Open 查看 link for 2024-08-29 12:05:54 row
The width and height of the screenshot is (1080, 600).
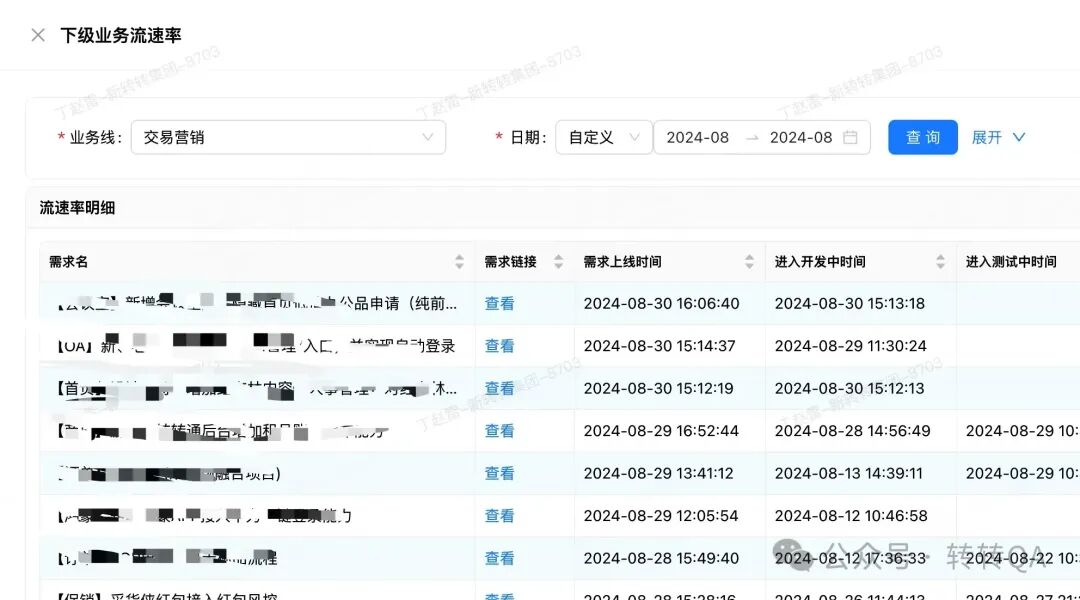tap(499, 516)
